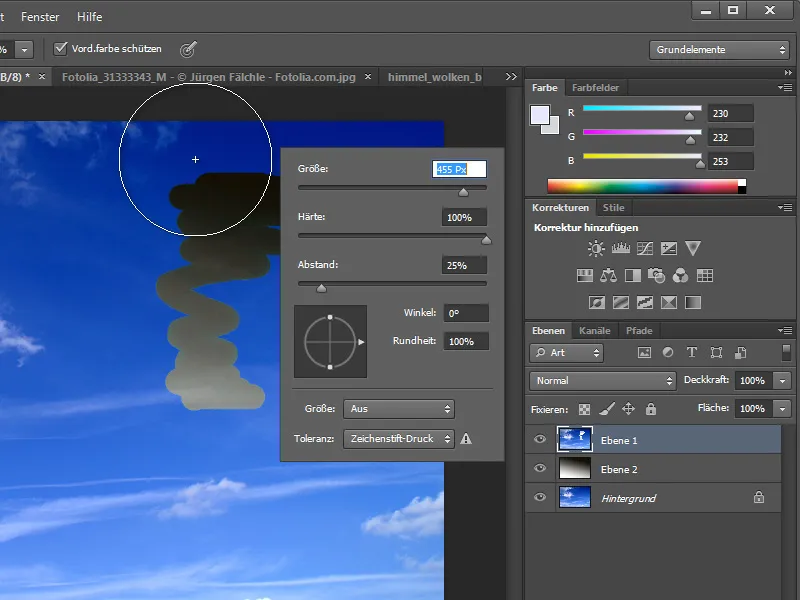The width and height of the screenshot is (800, 600).
Task: Toggle the layer filter switch
Action: pos(786,352)
